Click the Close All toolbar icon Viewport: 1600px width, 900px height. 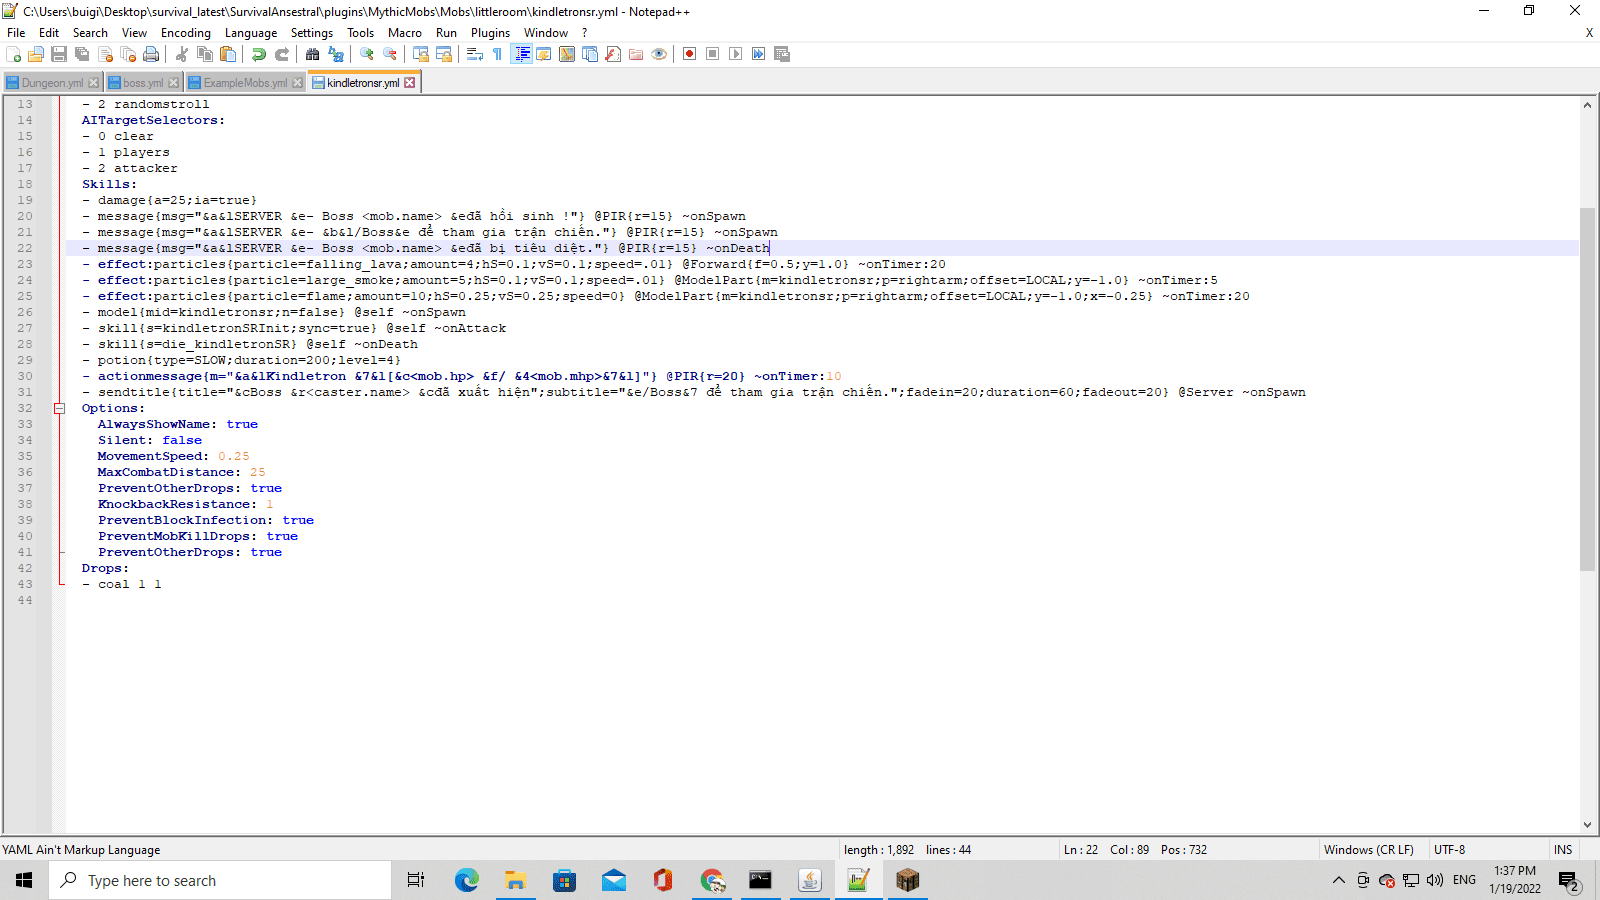pyautogui.click(x=128, y=54)
